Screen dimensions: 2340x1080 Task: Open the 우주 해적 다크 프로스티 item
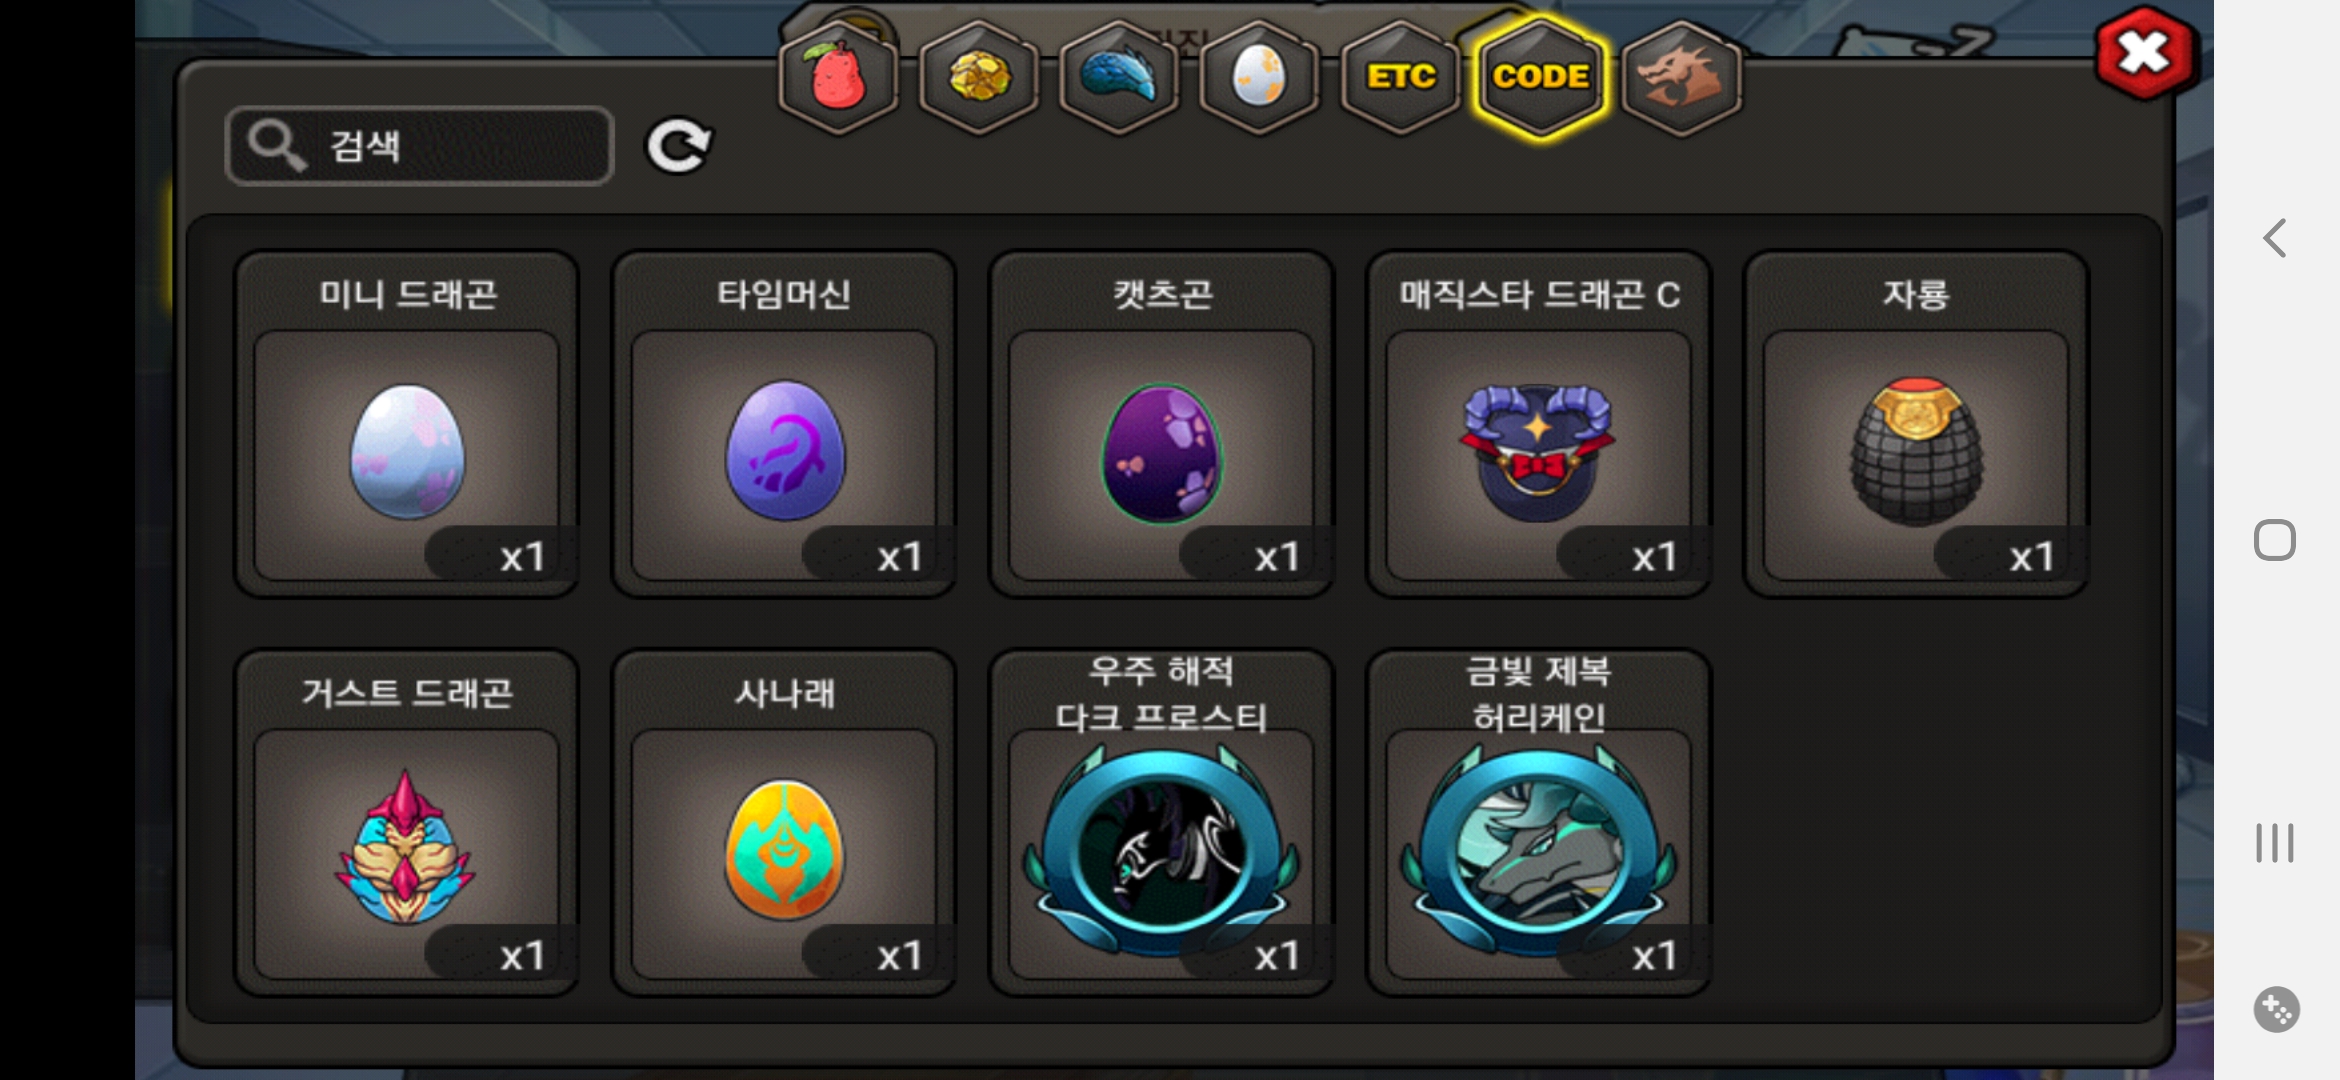(1161, 822)
